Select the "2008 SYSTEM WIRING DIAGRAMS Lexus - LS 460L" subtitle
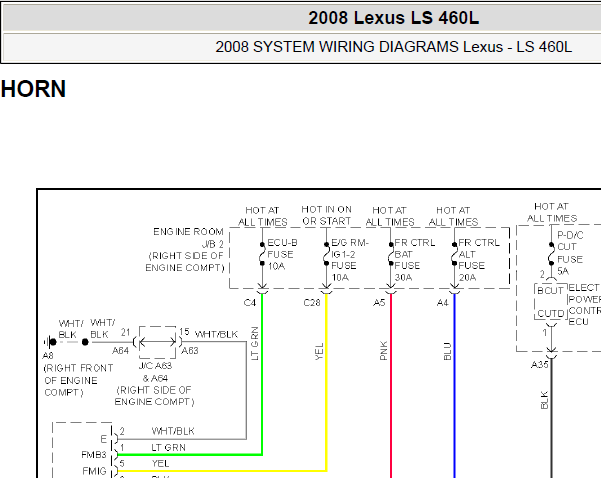 (394, 47)
